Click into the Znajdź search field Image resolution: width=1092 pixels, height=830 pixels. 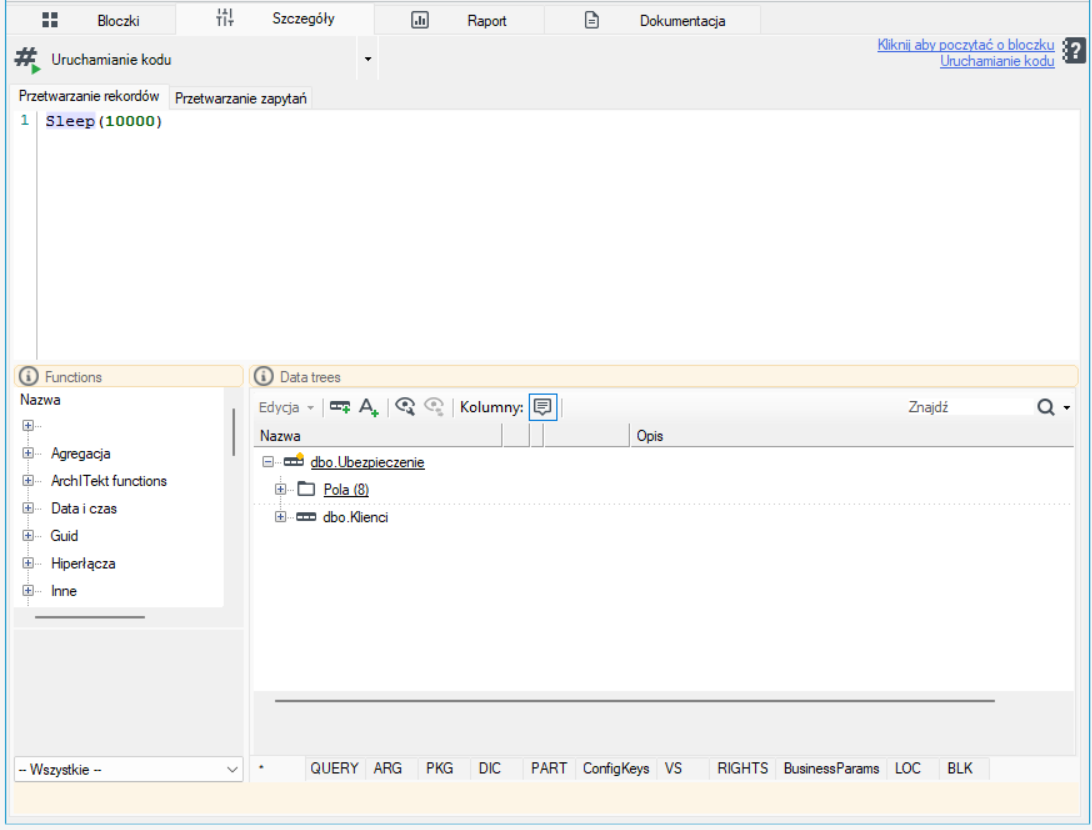point(968,407)
